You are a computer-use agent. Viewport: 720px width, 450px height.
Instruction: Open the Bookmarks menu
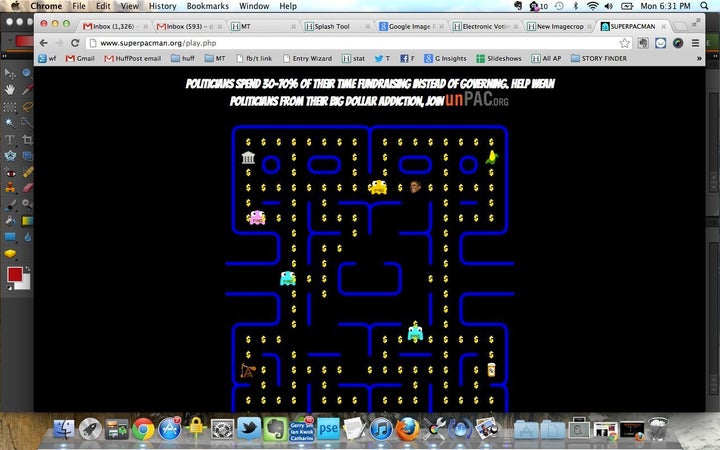tap(208, 6)
